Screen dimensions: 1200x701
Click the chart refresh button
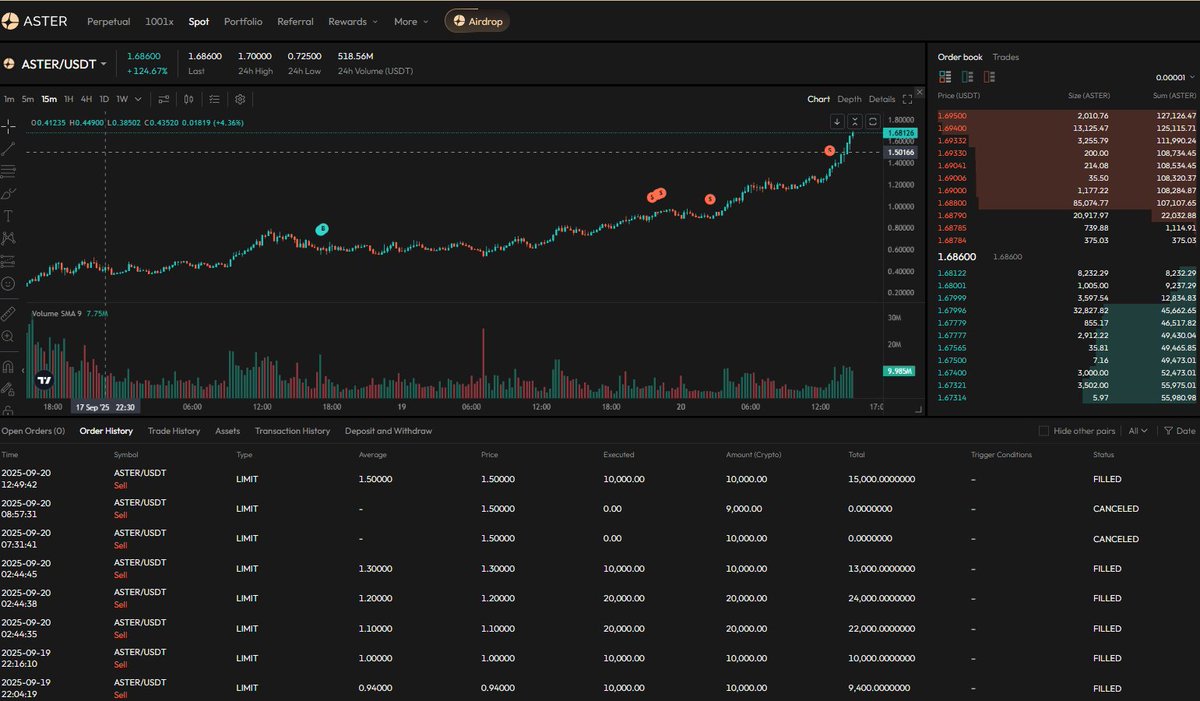pos(873,121)
